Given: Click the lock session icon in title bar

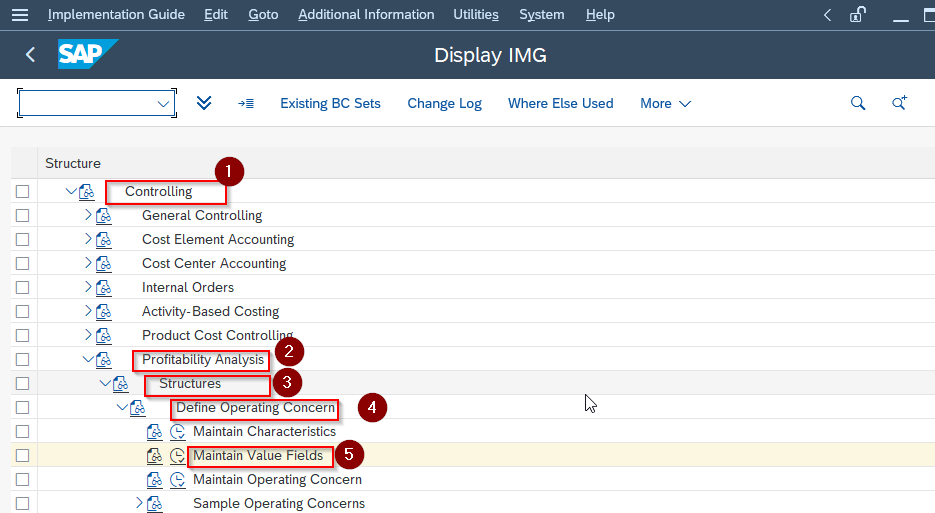Looking at the screenshot, I should click(x=857, y=14).
